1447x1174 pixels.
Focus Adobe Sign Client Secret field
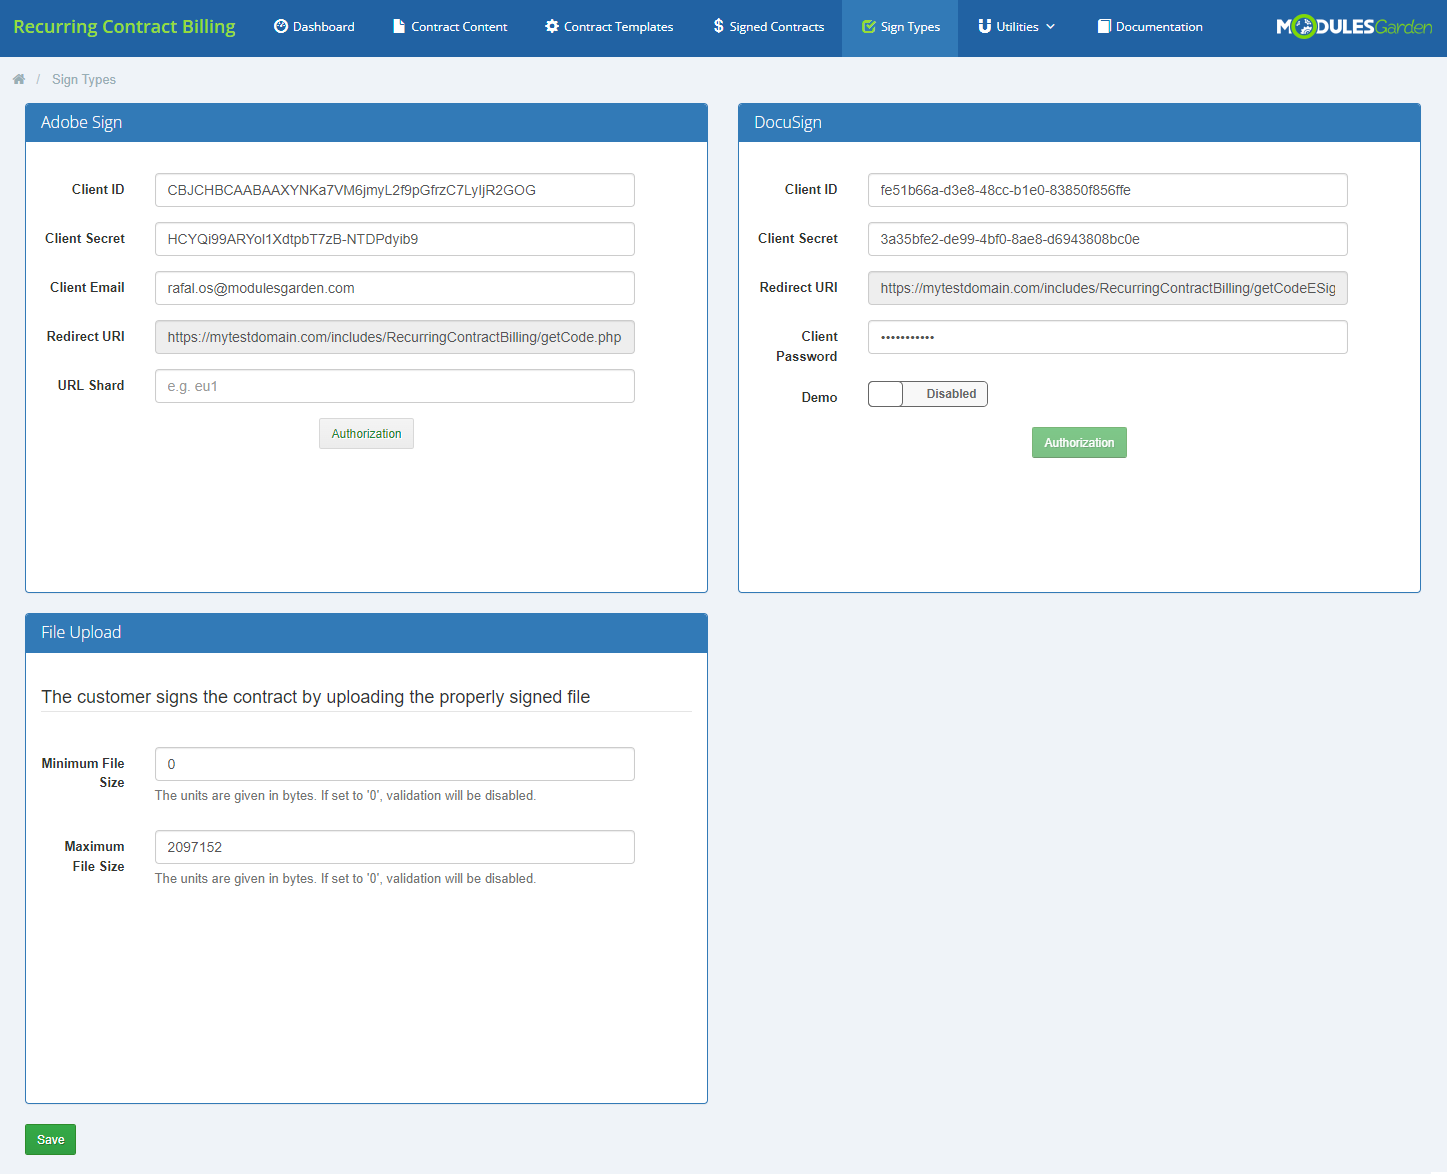click(395, 239)
